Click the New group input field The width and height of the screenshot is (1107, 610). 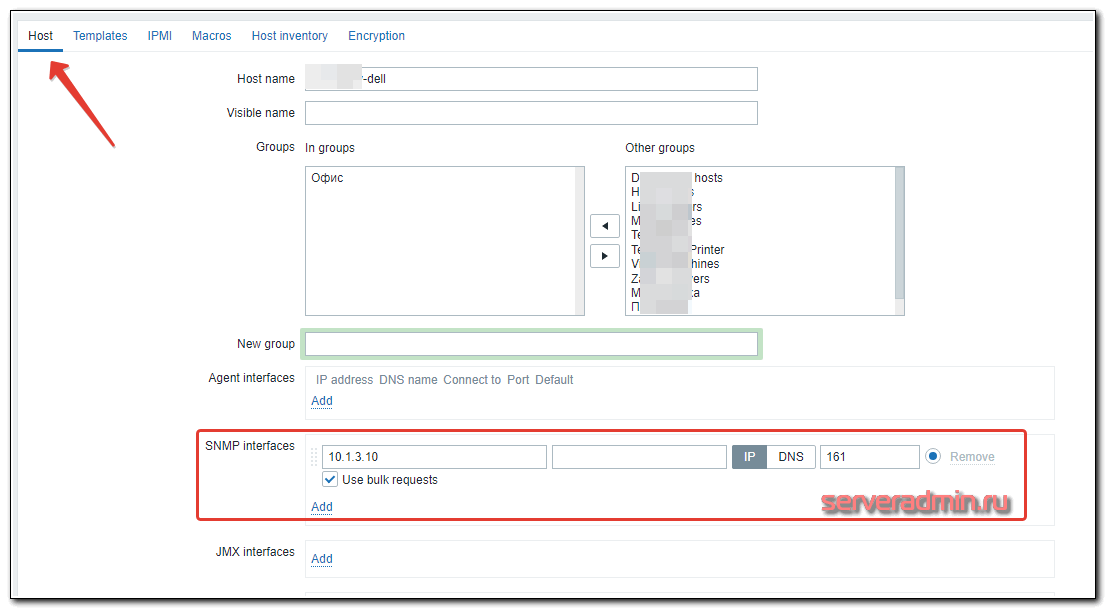[x=531, y=344]
